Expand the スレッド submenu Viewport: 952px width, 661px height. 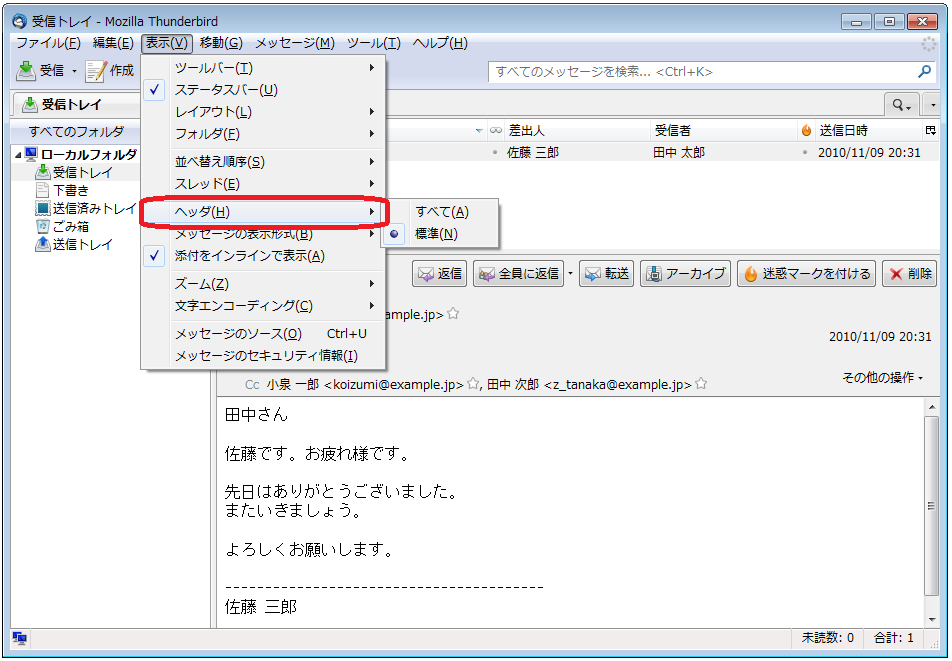coord(263,183)
